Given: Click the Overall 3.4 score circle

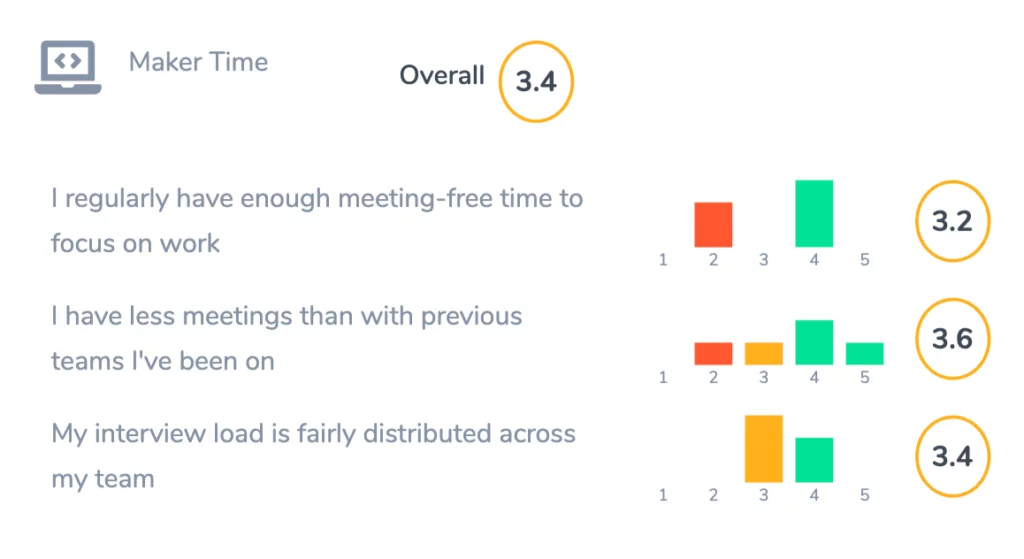Looking at the screenshot, I should [536, 82].
